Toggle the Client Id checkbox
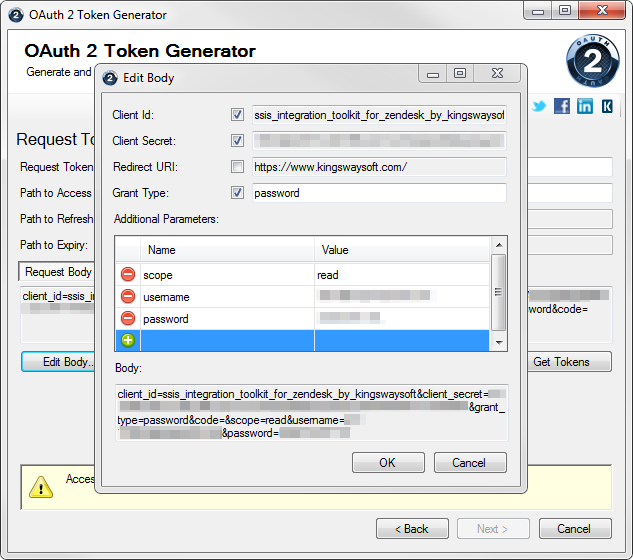Screen dimensions: 633x560 [237, 115]
